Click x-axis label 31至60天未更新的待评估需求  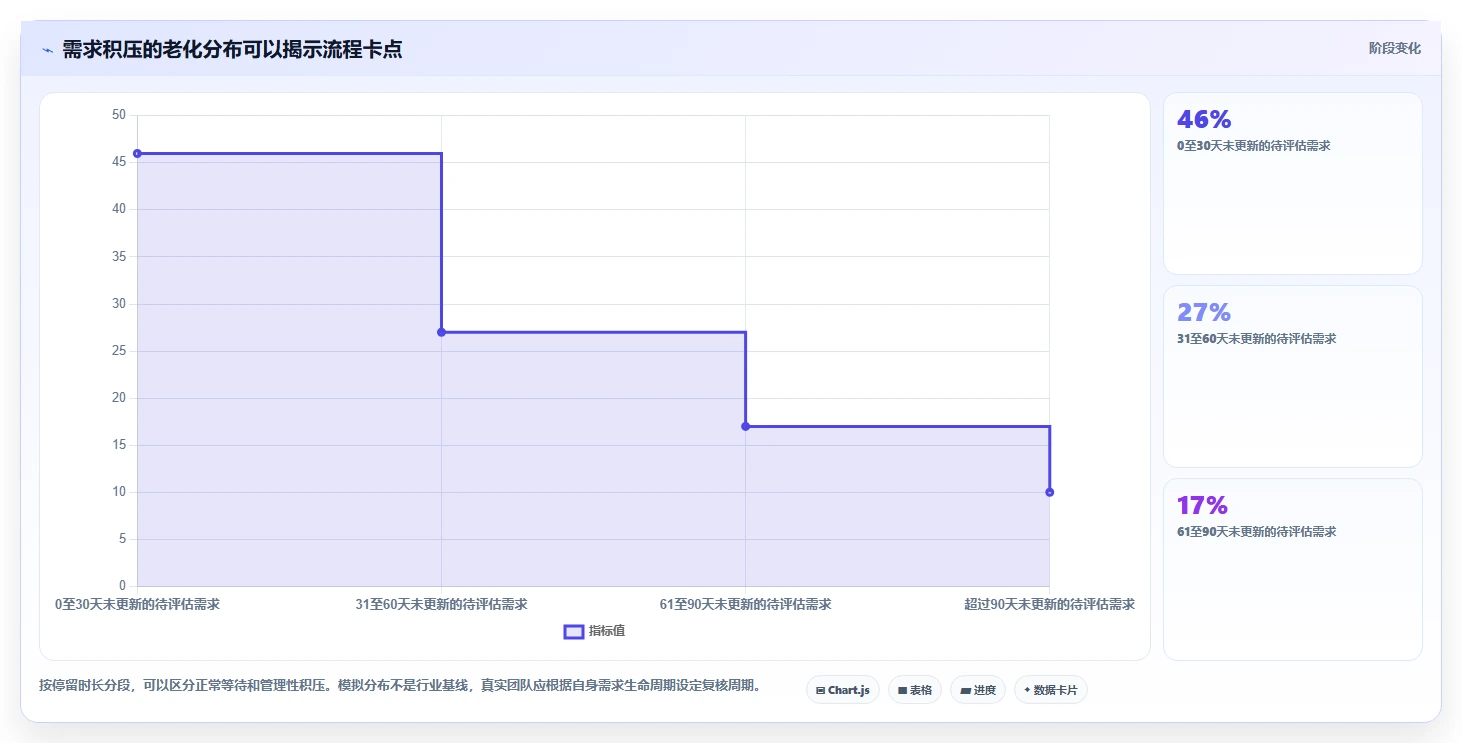(441, 604)
